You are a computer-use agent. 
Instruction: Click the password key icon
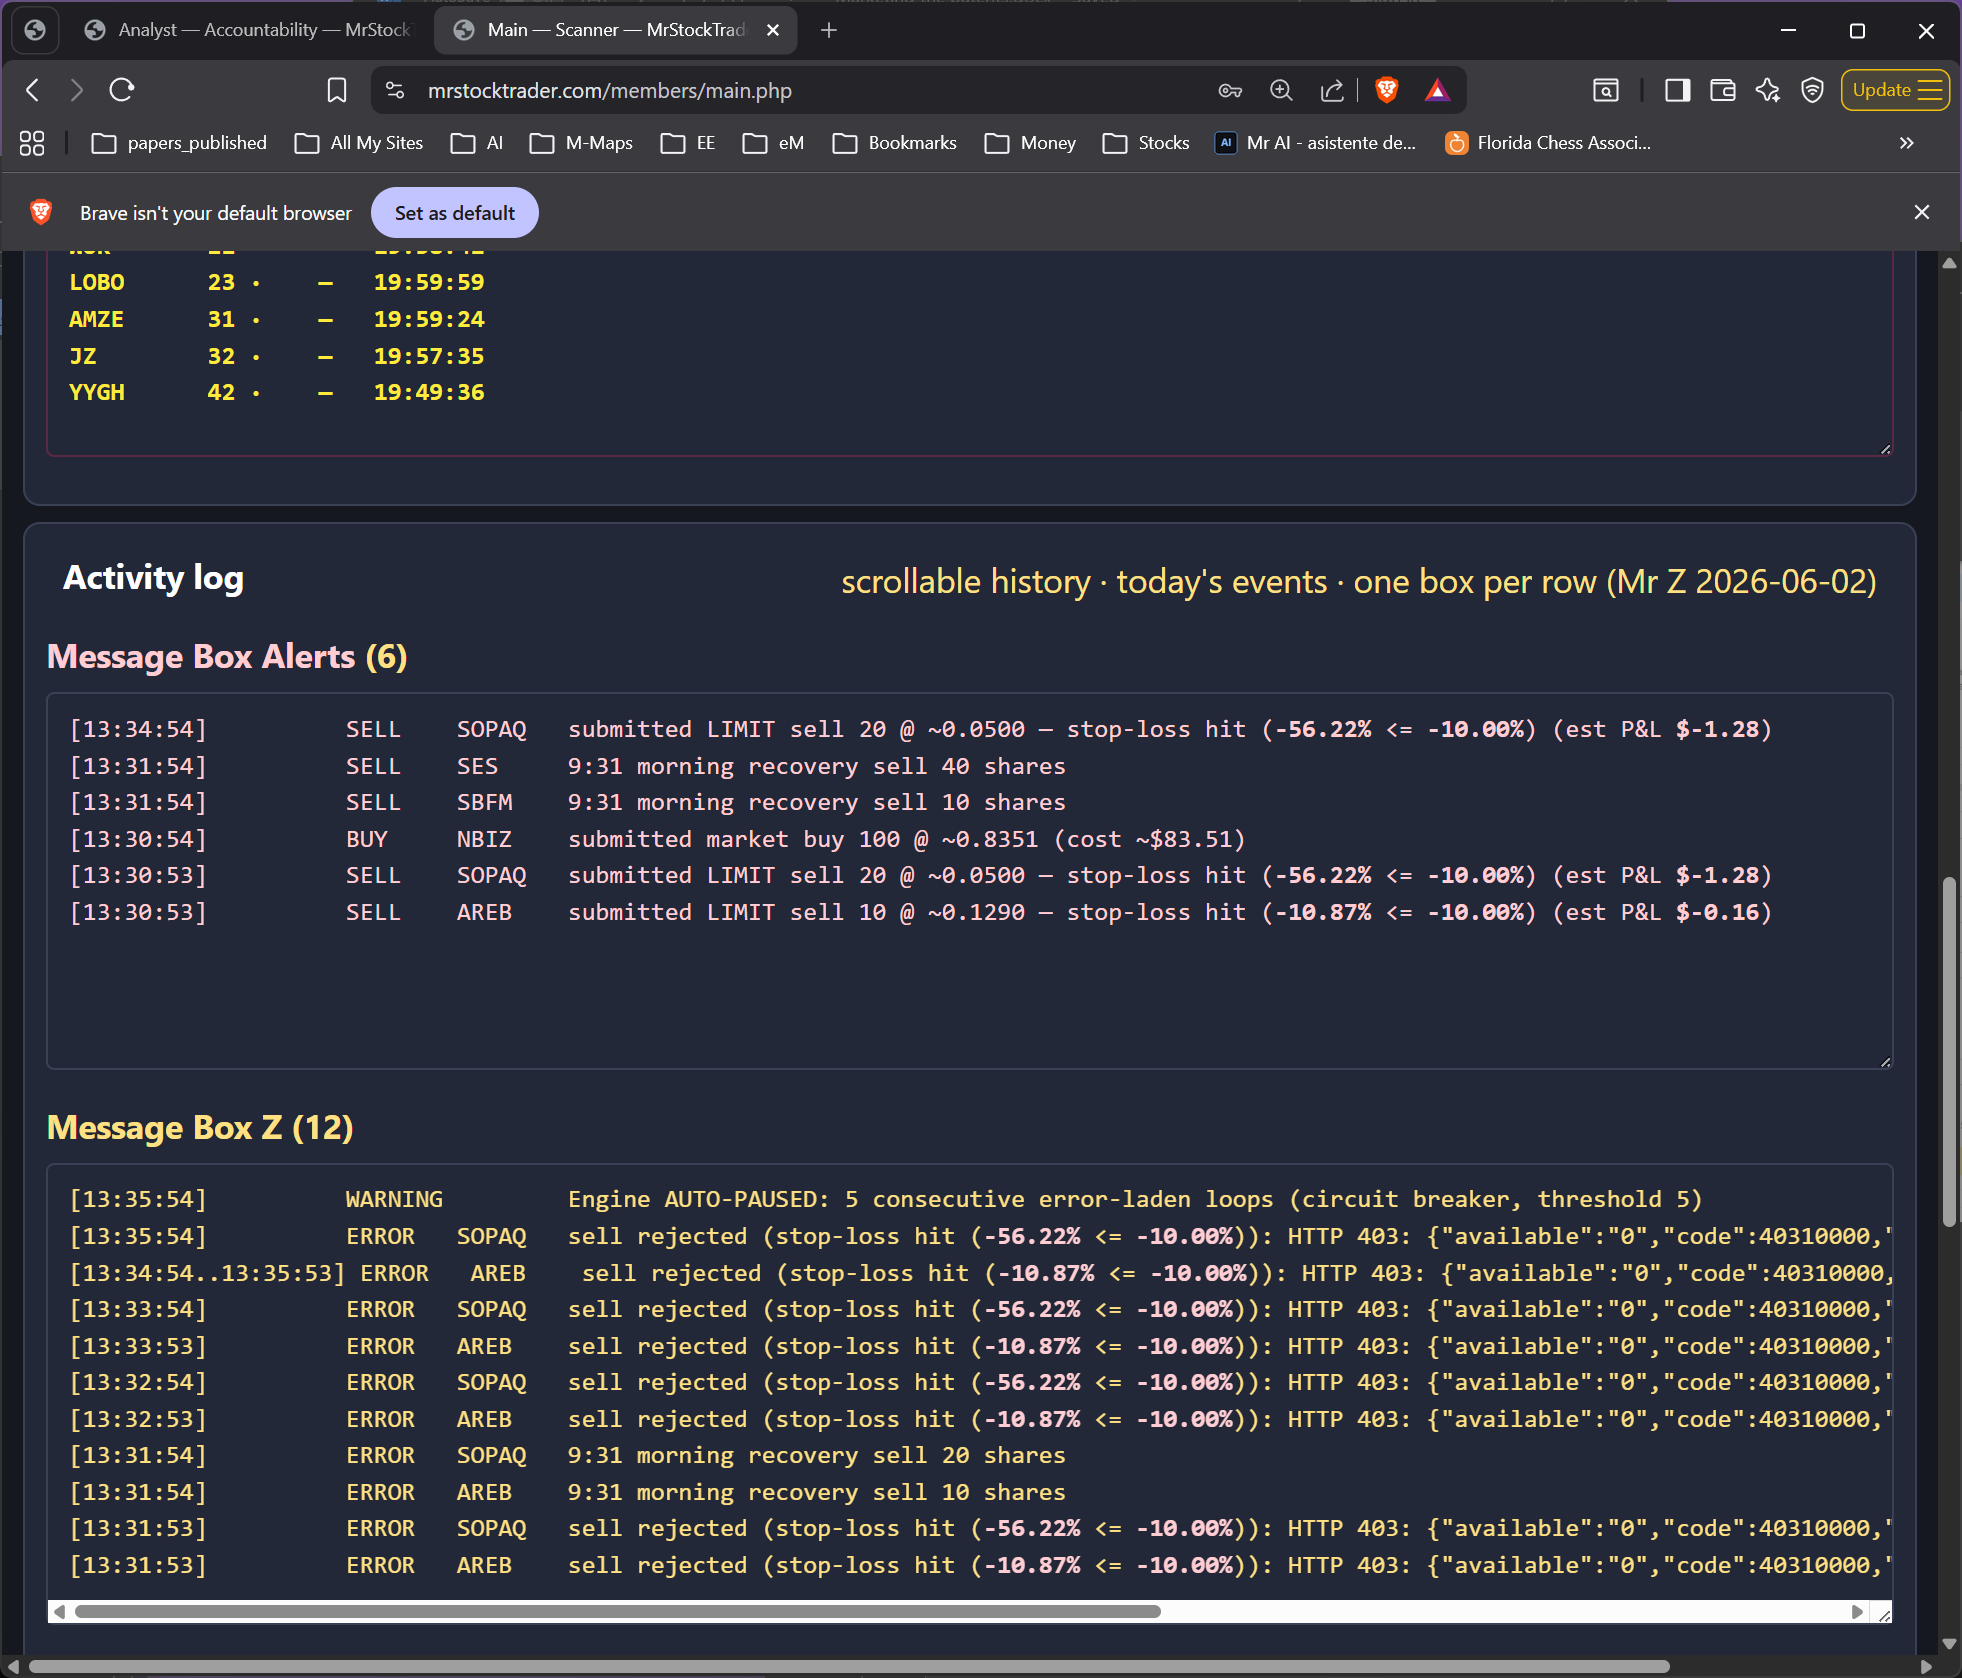(1230, 90)
